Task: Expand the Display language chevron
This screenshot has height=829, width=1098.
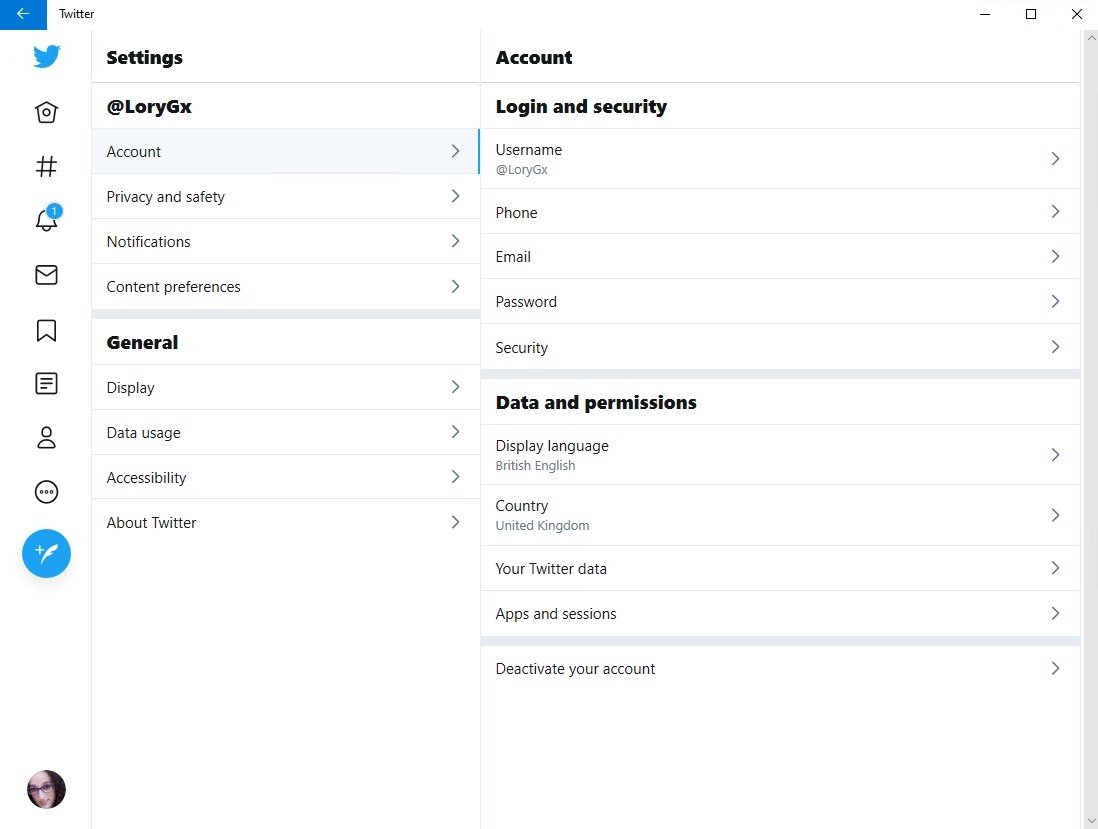Action: [1055, 455]
